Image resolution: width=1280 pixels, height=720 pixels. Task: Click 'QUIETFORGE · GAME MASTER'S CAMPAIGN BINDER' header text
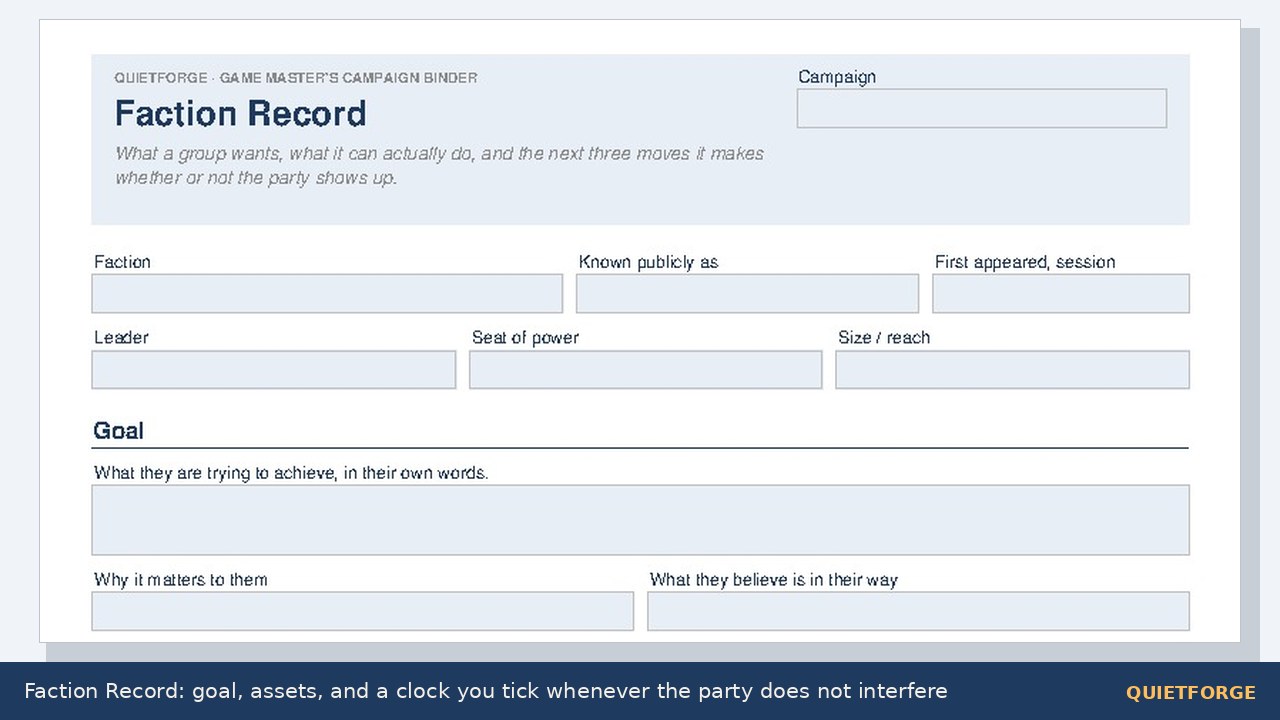coord(296,78)
